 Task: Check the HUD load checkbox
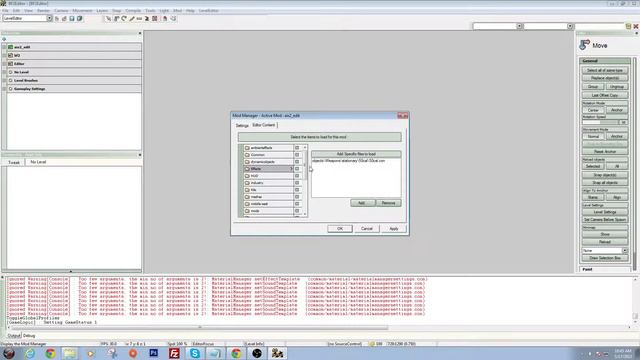[297, 176]
